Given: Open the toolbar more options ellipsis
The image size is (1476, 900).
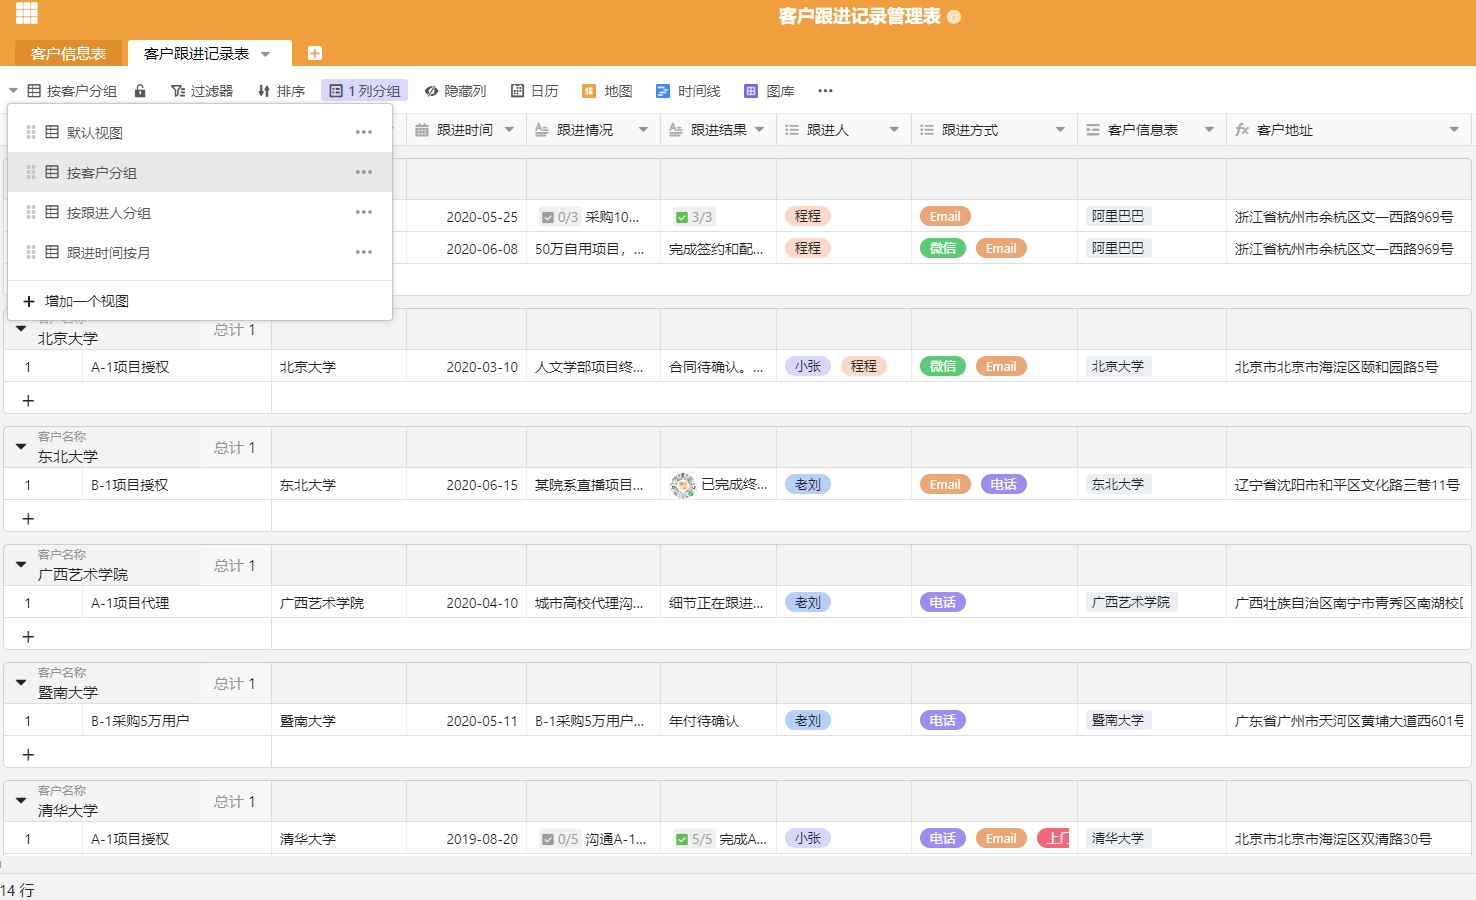Looking at the screenshot, I should coord(825,91).
